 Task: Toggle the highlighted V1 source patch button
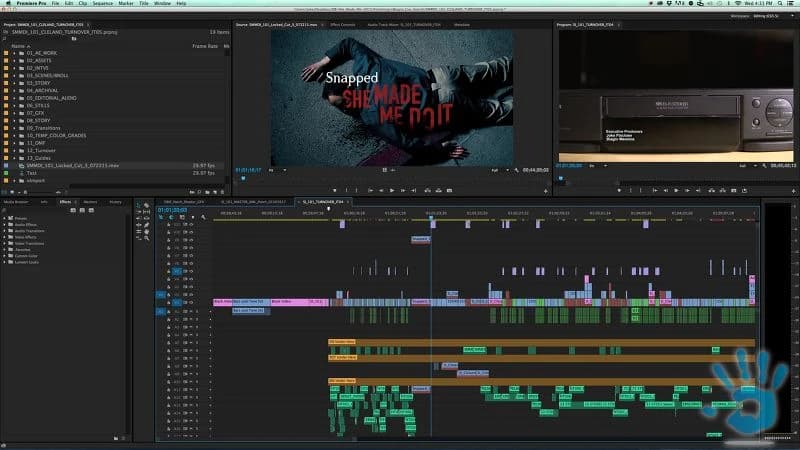[161, 295]
